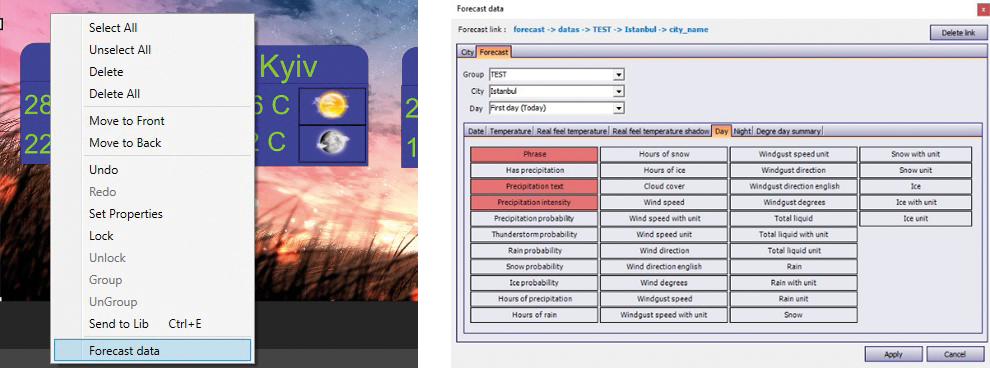The image size is (990, 368).
Task: Select the Cloud cover field
Action: [664, 186]
